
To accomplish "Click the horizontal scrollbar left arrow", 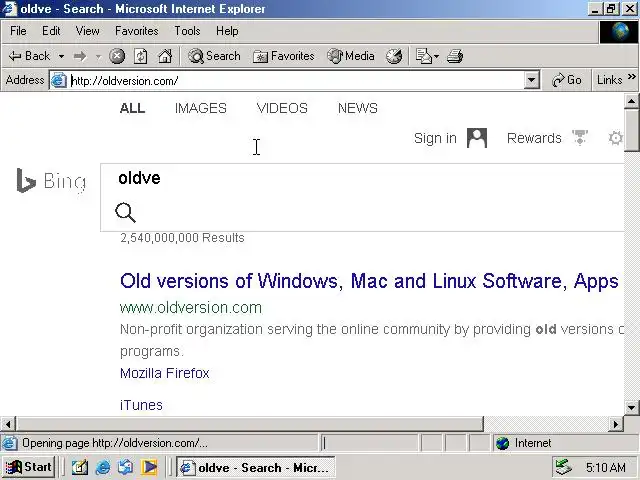I will (x=8, y=424).
